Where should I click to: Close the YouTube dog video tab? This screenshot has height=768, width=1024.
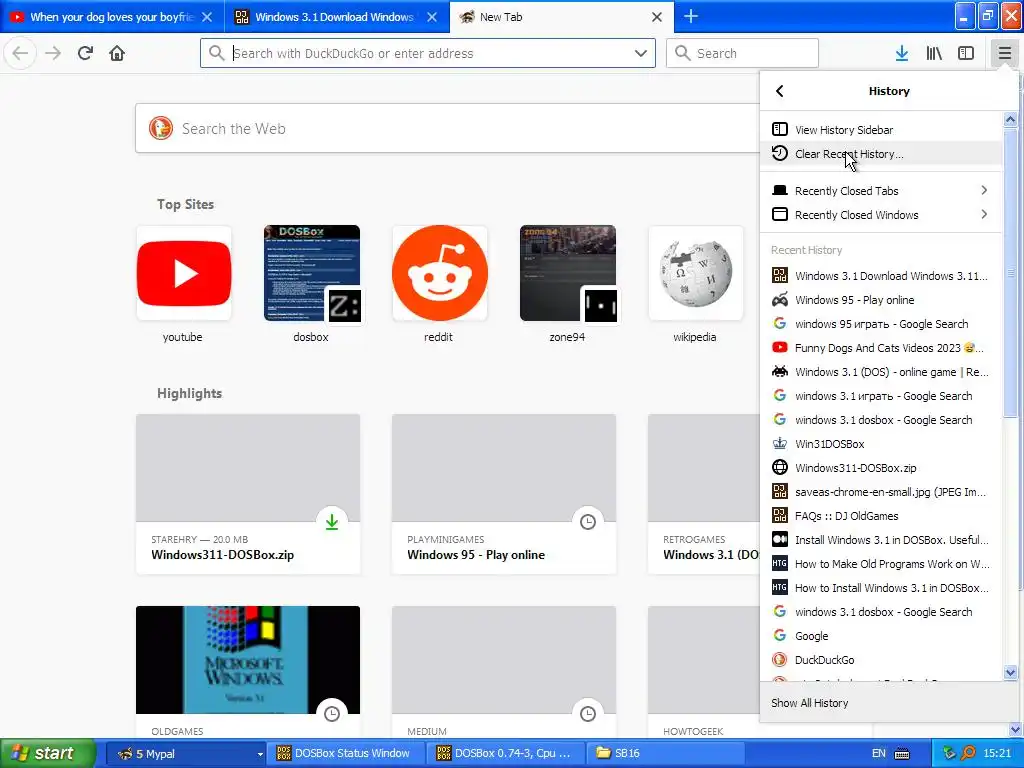click(207, 17)
